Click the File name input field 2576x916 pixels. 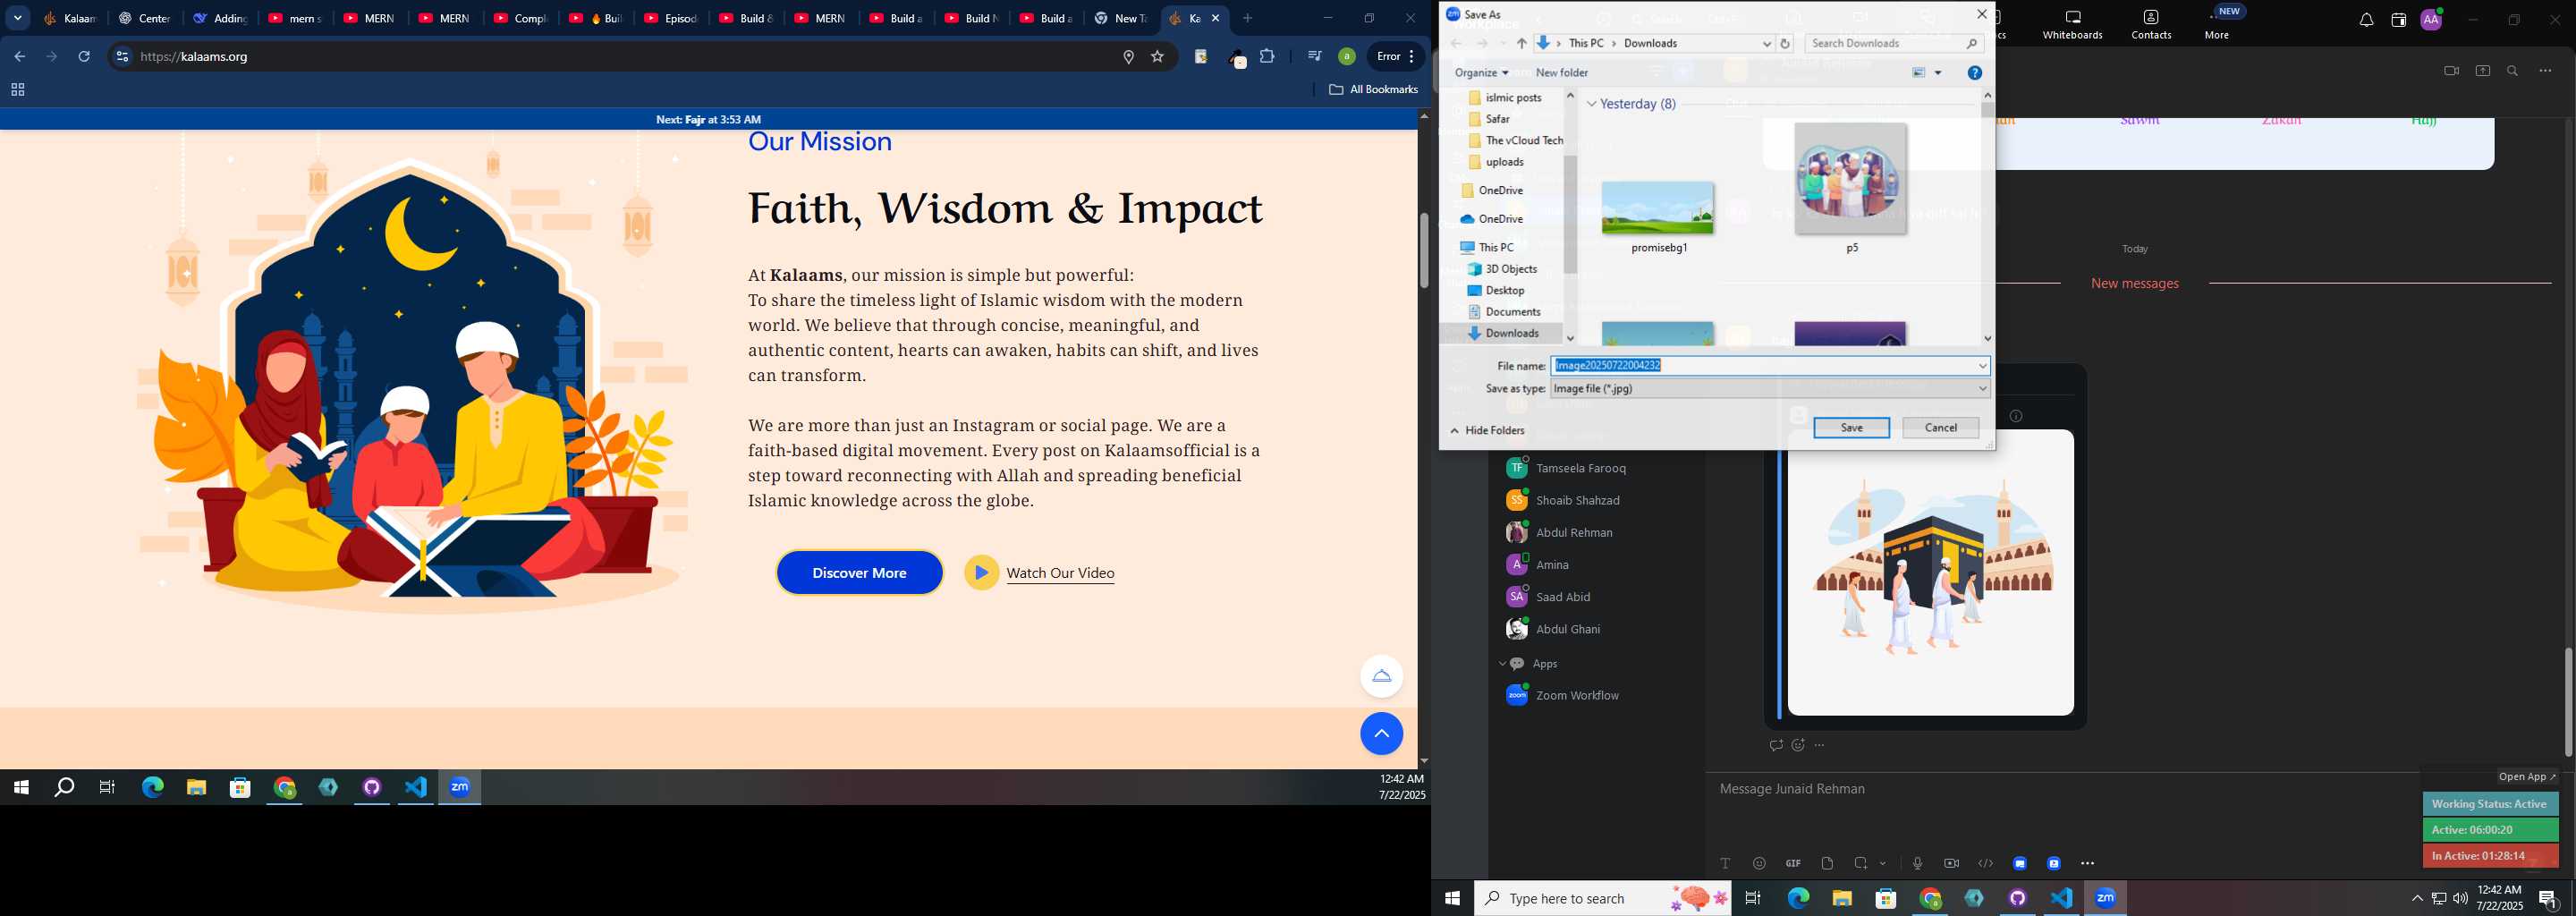(x=1762, y=366)
